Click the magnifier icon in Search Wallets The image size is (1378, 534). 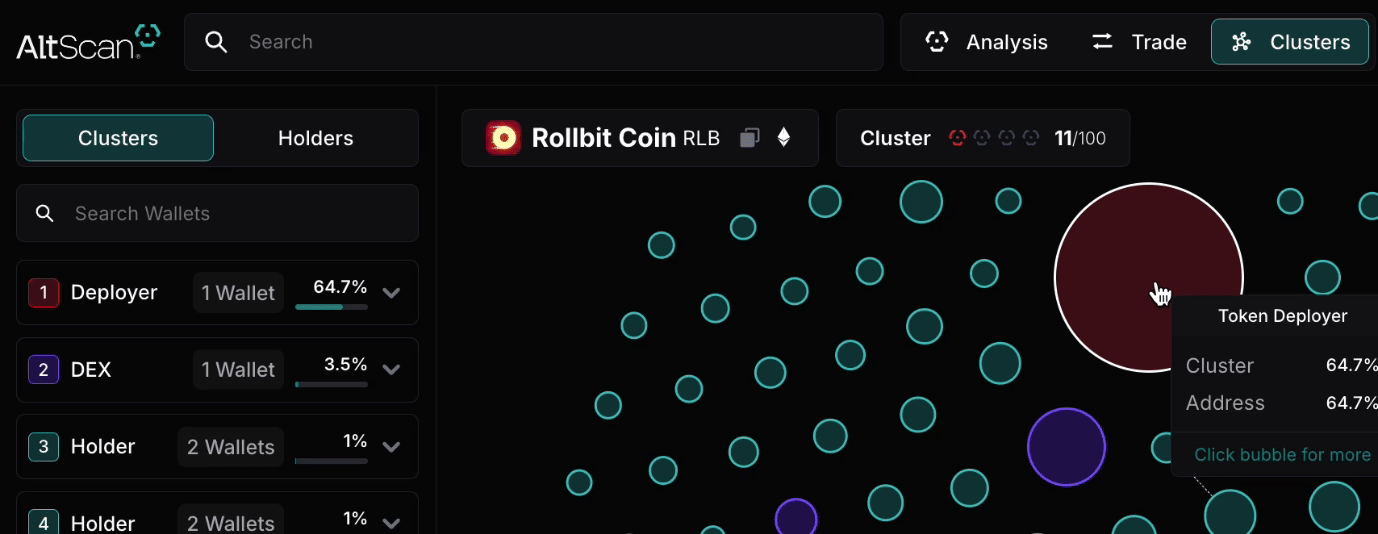pyautogui.click(x=45, y=213)
